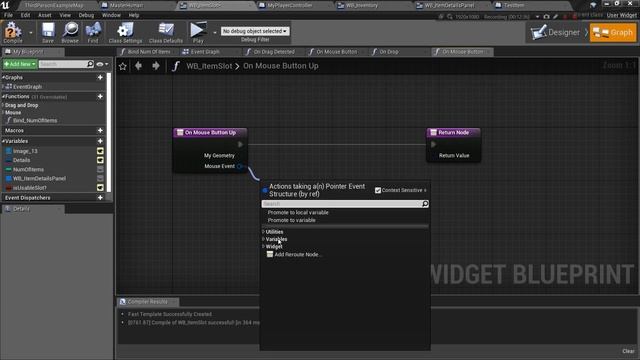Click the favorite star icon in graph

coord(122,66)
